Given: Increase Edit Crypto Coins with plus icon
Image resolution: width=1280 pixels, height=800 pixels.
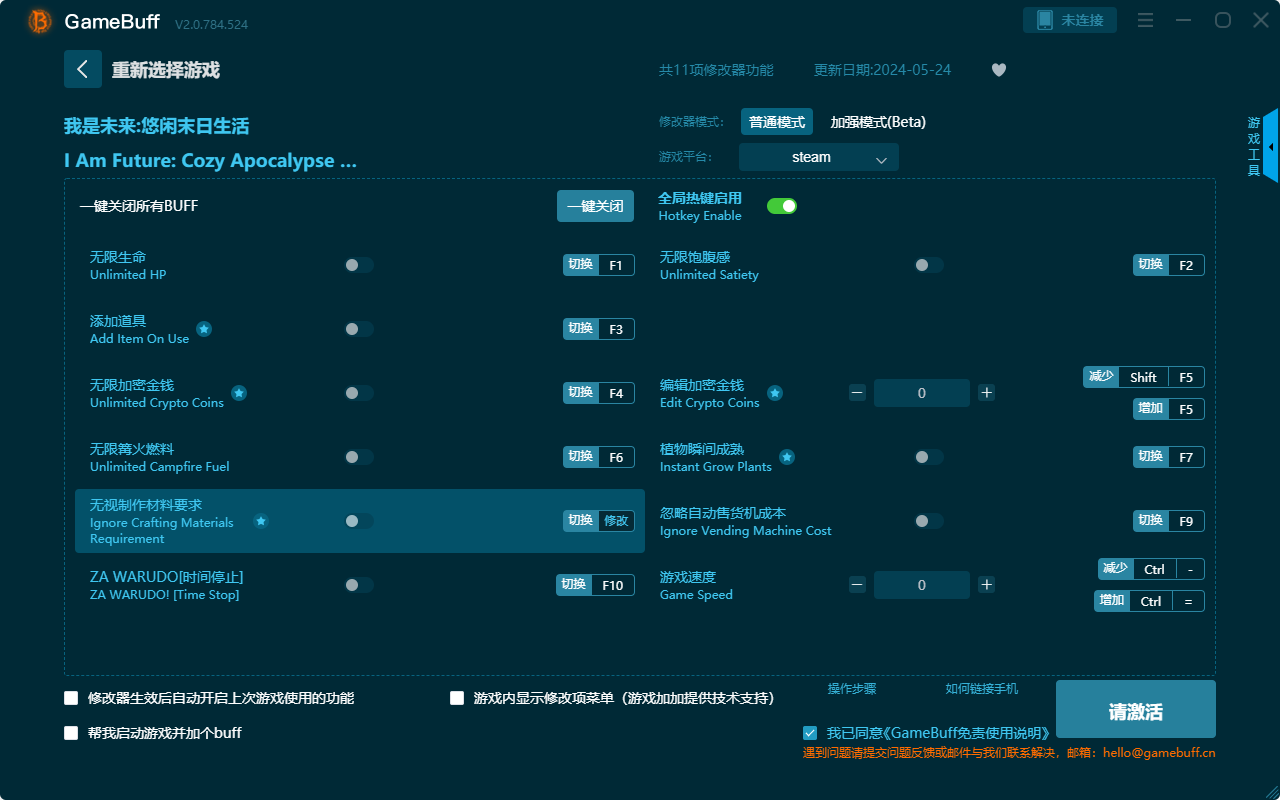Looking at the screenshot, I should (x=987, y=393).
